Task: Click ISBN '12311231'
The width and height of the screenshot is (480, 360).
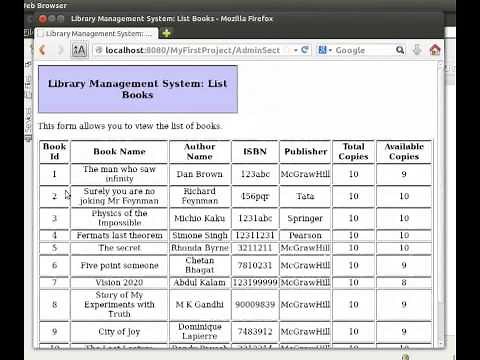Action: click(x=255, y=235)
